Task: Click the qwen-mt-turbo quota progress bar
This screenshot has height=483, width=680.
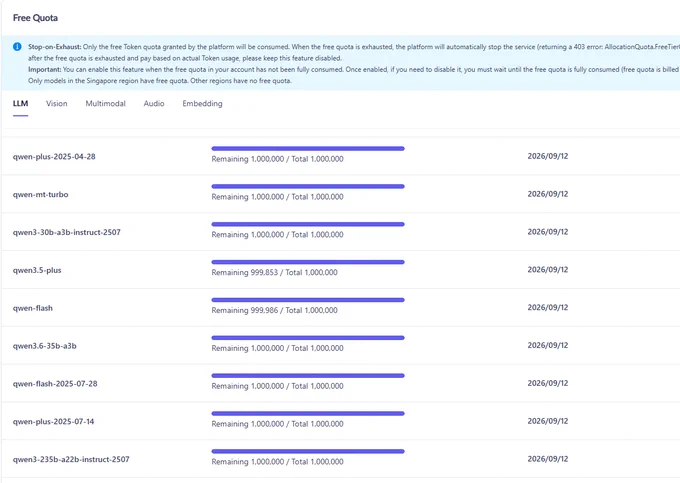Action: click(x=308, y=186)
